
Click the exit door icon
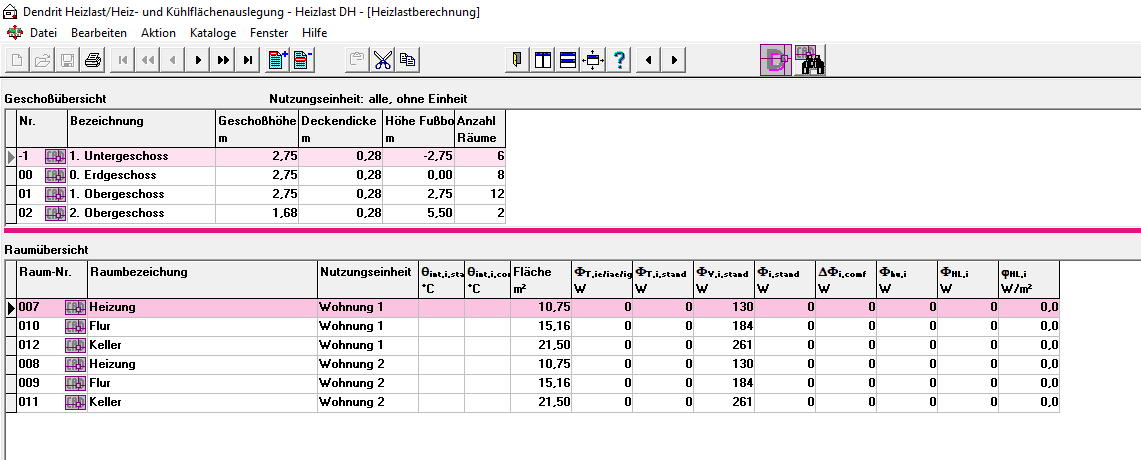pos(517,60)
